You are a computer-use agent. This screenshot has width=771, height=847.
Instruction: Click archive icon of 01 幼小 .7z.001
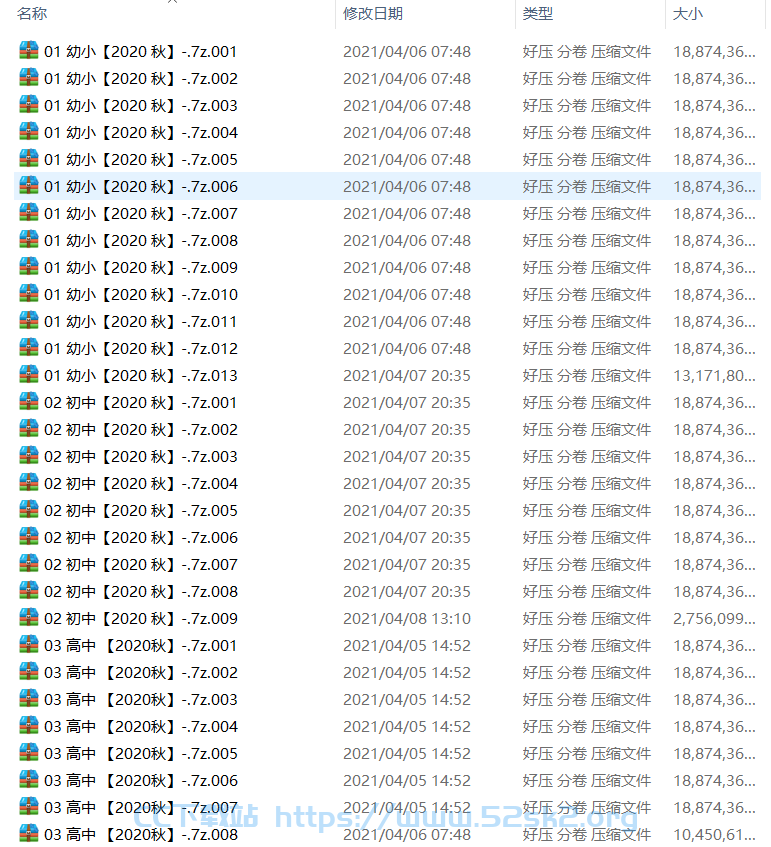pos(29,51)
